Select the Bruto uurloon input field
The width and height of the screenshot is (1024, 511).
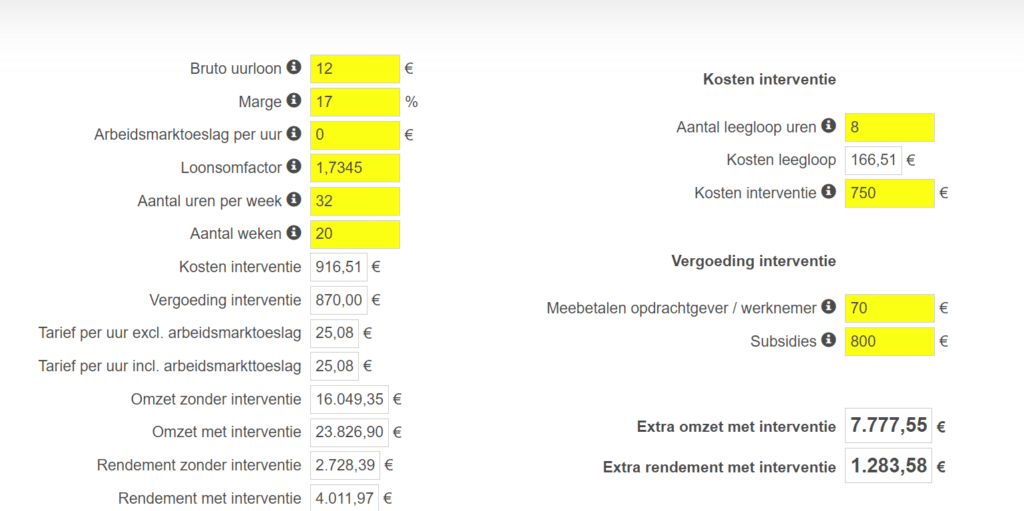tap(355, 69)
